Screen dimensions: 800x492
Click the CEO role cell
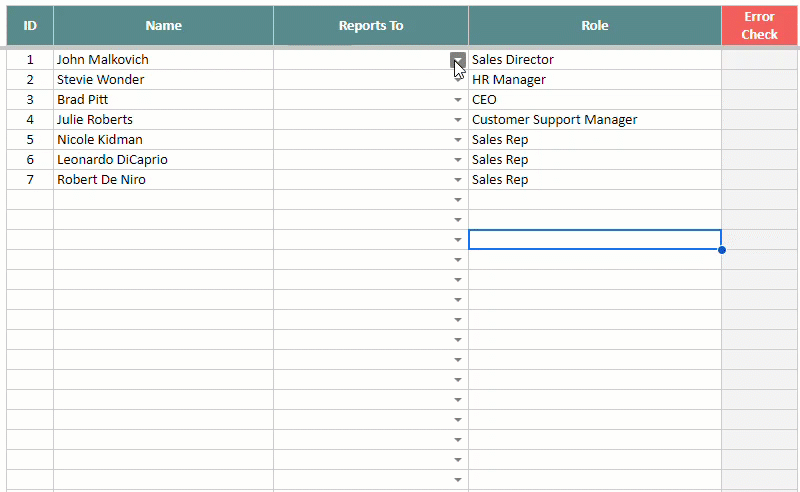595,100
